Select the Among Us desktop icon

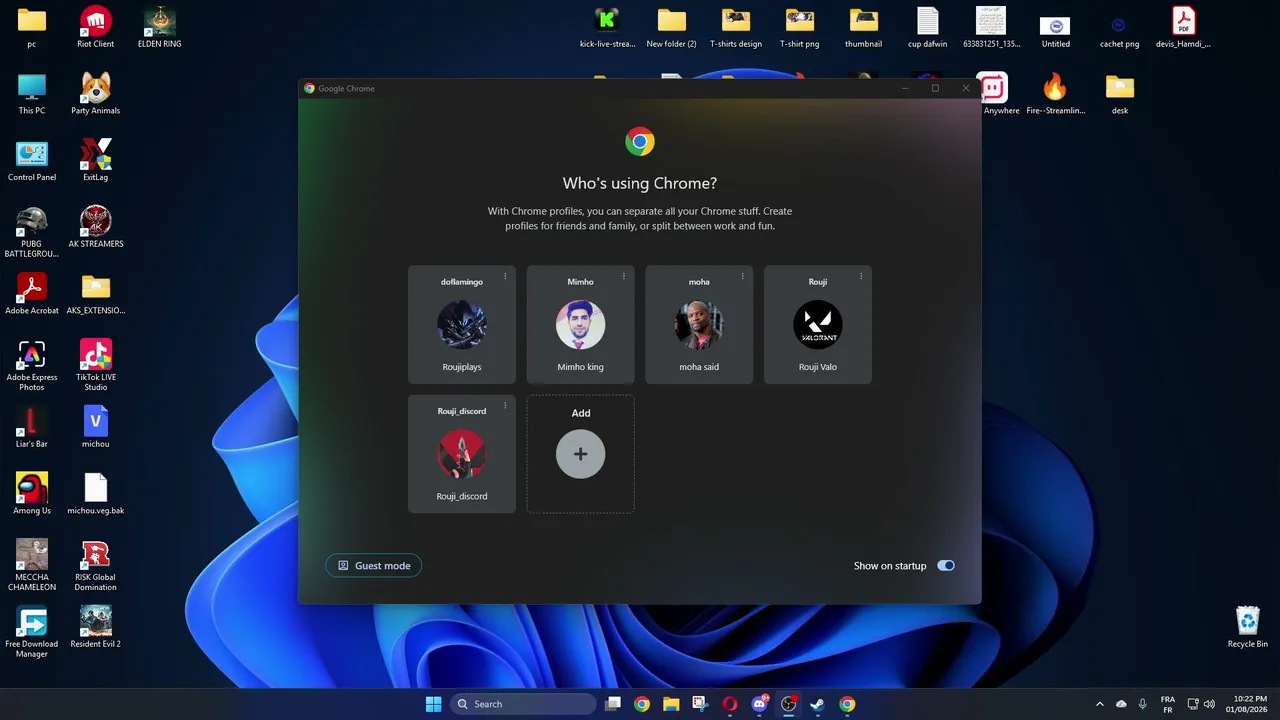click(32, 494)
